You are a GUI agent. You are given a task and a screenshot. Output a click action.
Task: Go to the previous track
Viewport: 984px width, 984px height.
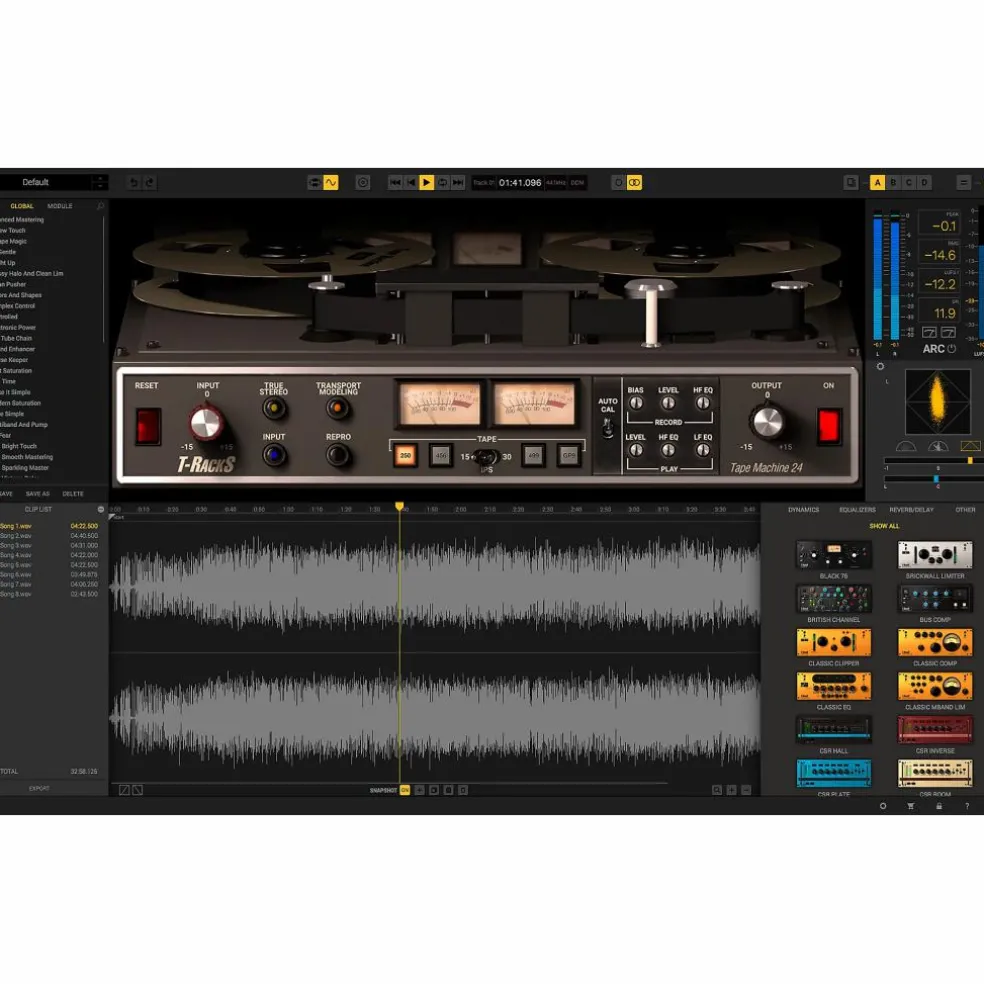pos(411,183)
